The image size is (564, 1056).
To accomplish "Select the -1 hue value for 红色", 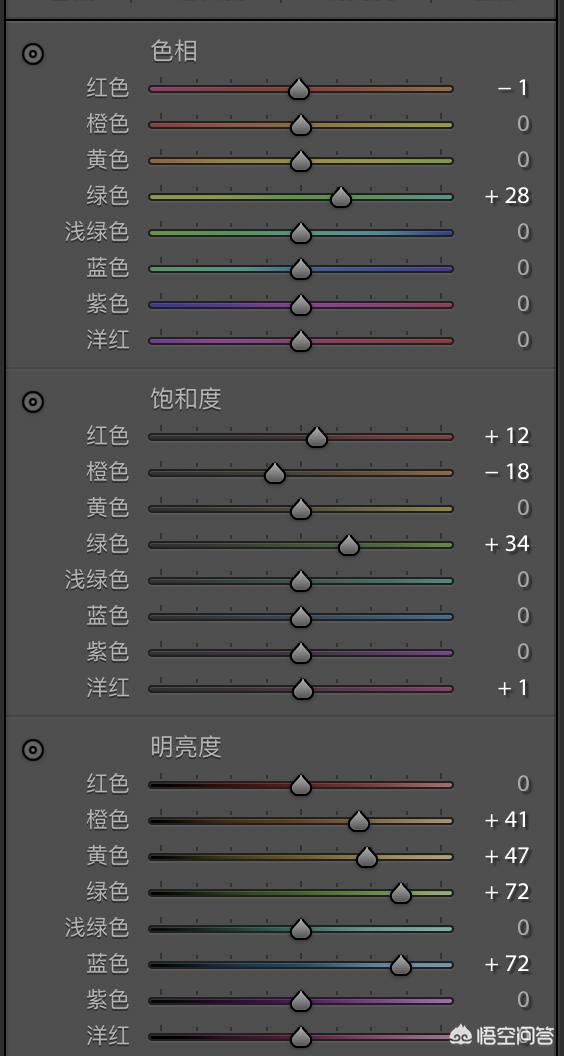I will 513,88.
